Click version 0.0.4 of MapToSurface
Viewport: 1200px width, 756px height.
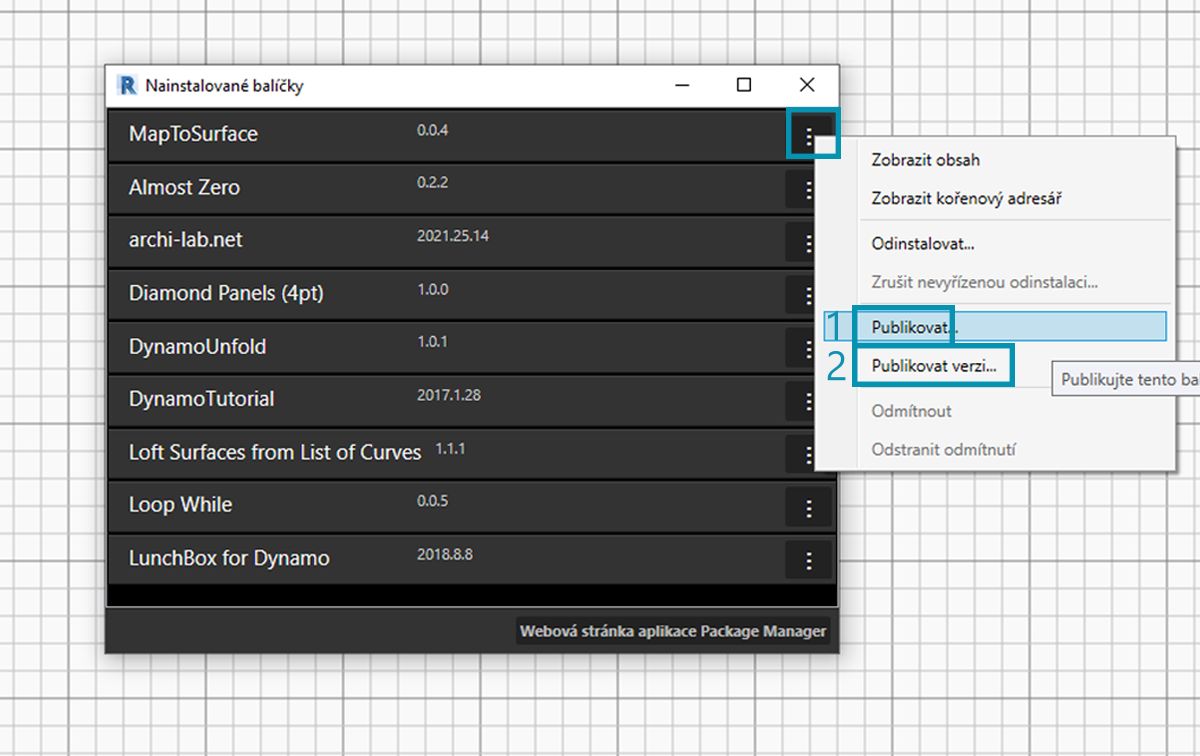432,130
